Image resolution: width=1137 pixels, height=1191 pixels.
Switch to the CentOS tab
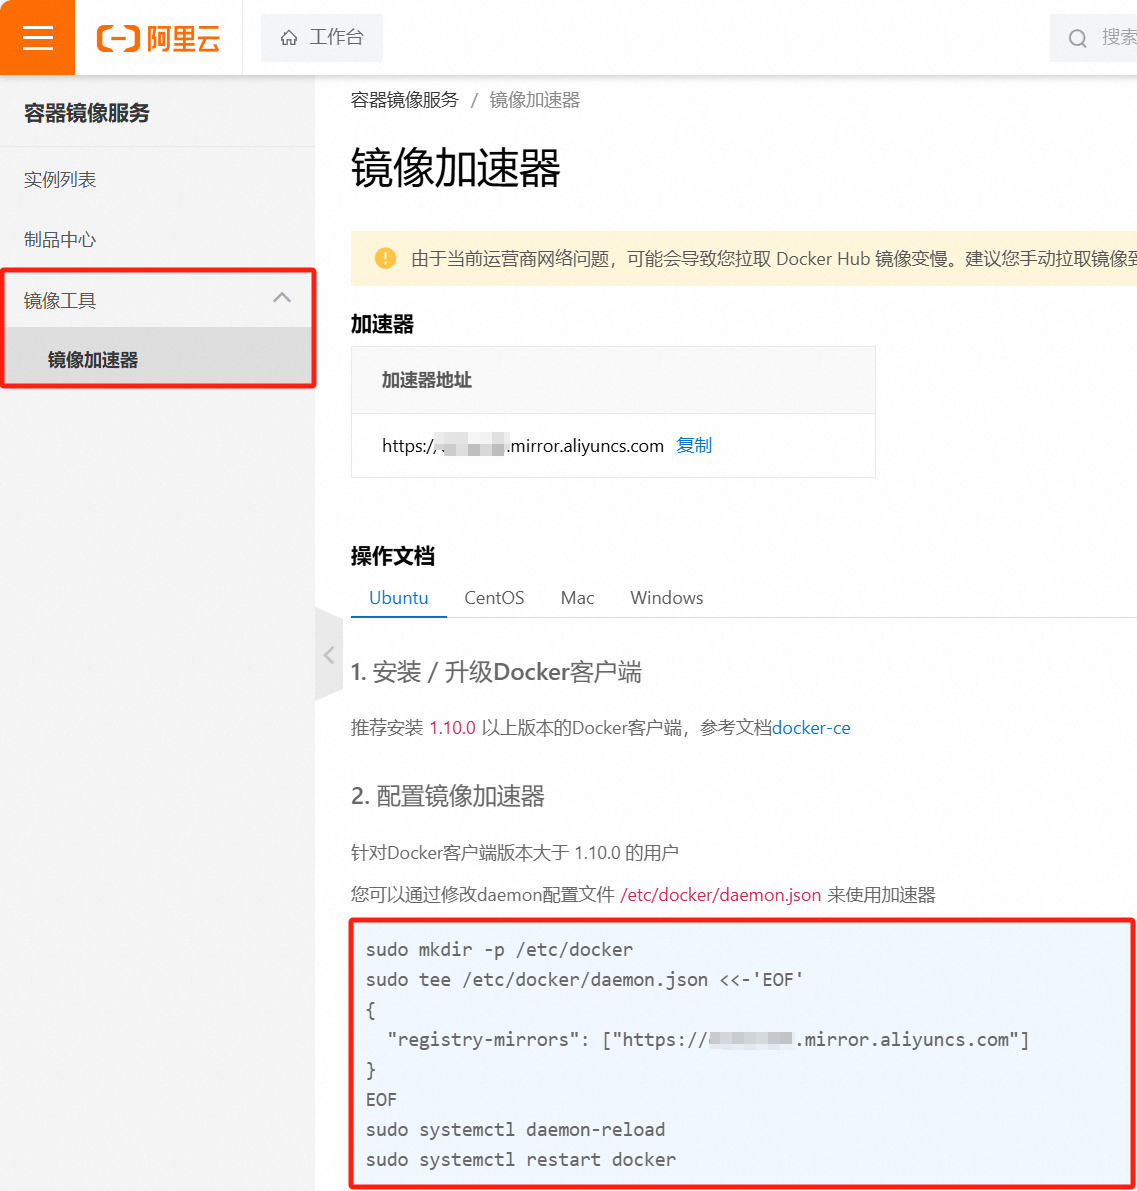coord(494,598)
